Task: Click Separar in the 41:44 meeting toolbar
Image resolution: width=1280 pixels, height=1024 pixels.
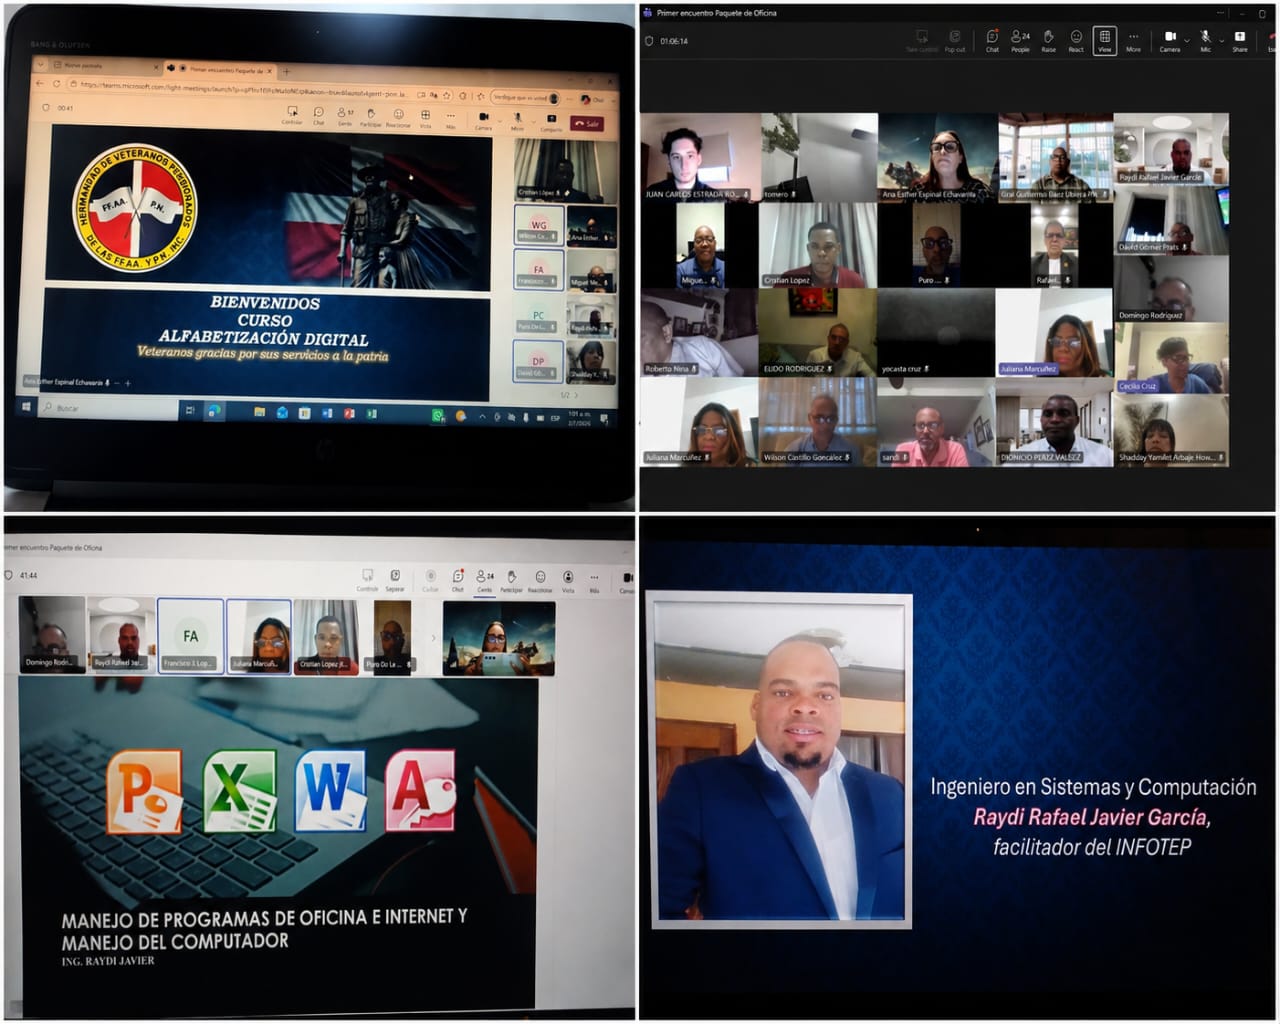Action: [x=395, y=580]
